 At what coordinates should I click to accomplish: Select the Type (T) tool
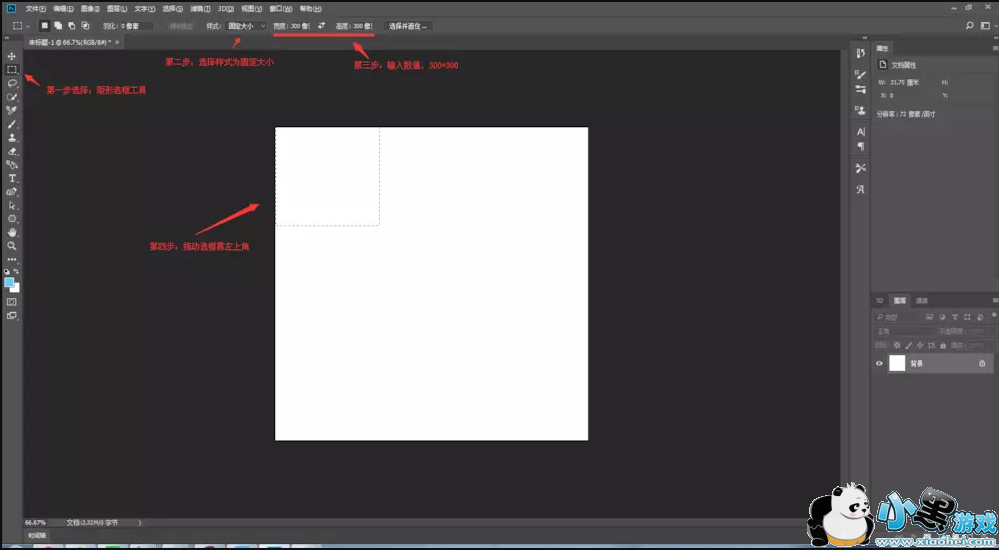[12, 178]
